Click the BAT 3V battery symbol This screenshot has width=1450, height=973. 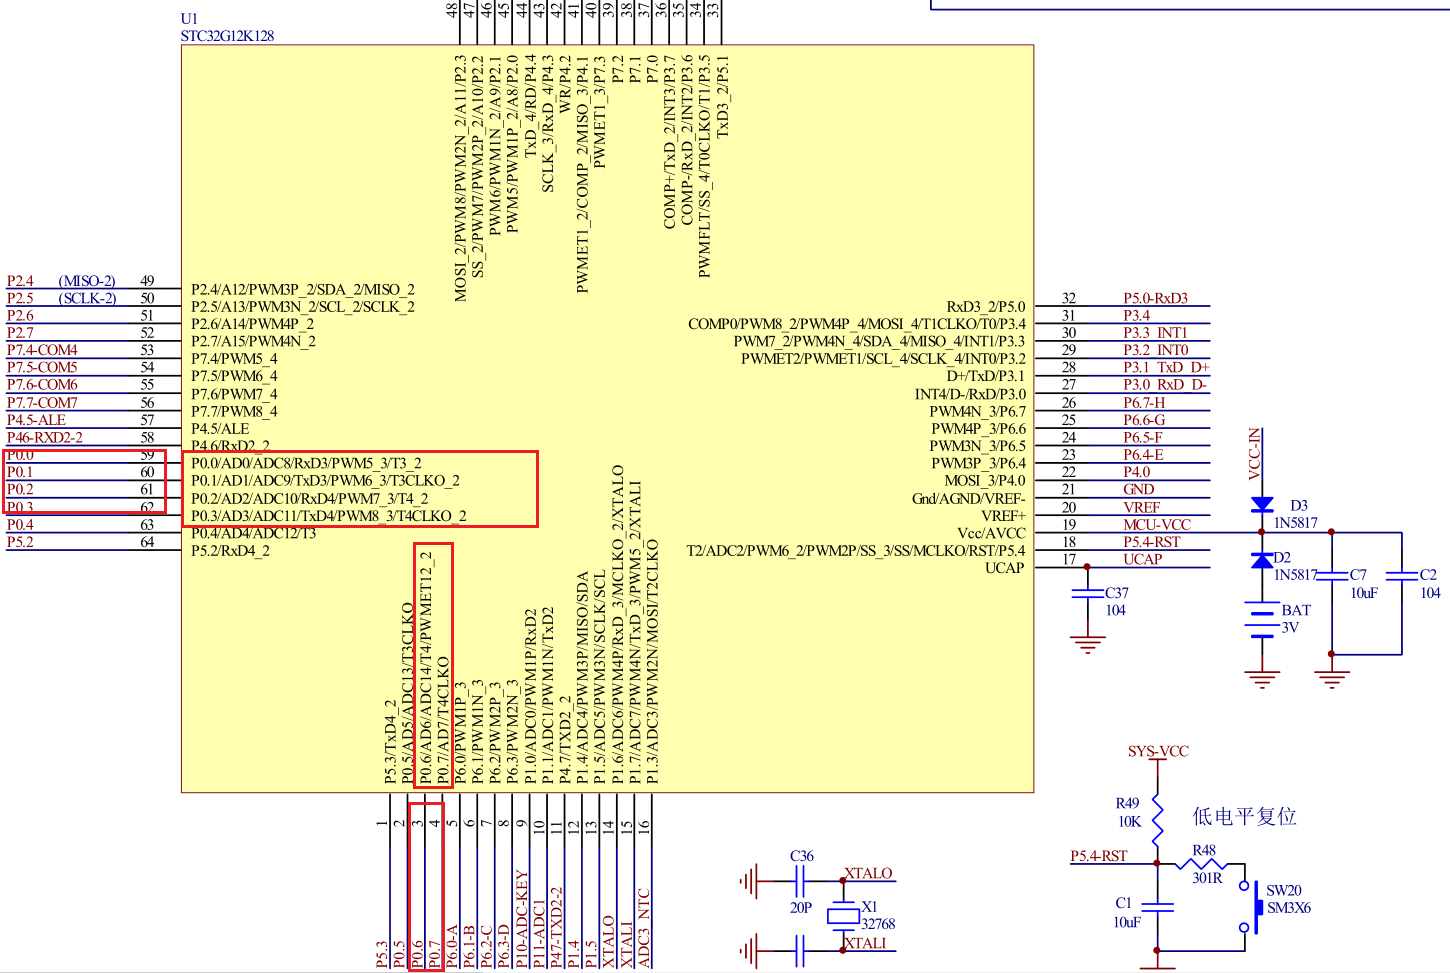pyautogui.click(x=1262, y=618)
